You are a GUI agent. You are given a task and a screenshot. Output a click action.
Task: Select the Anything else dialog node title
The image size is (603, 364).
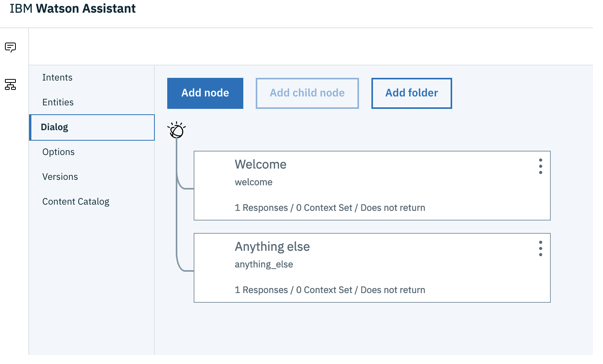pyautogui.click(x=272, y=247)
